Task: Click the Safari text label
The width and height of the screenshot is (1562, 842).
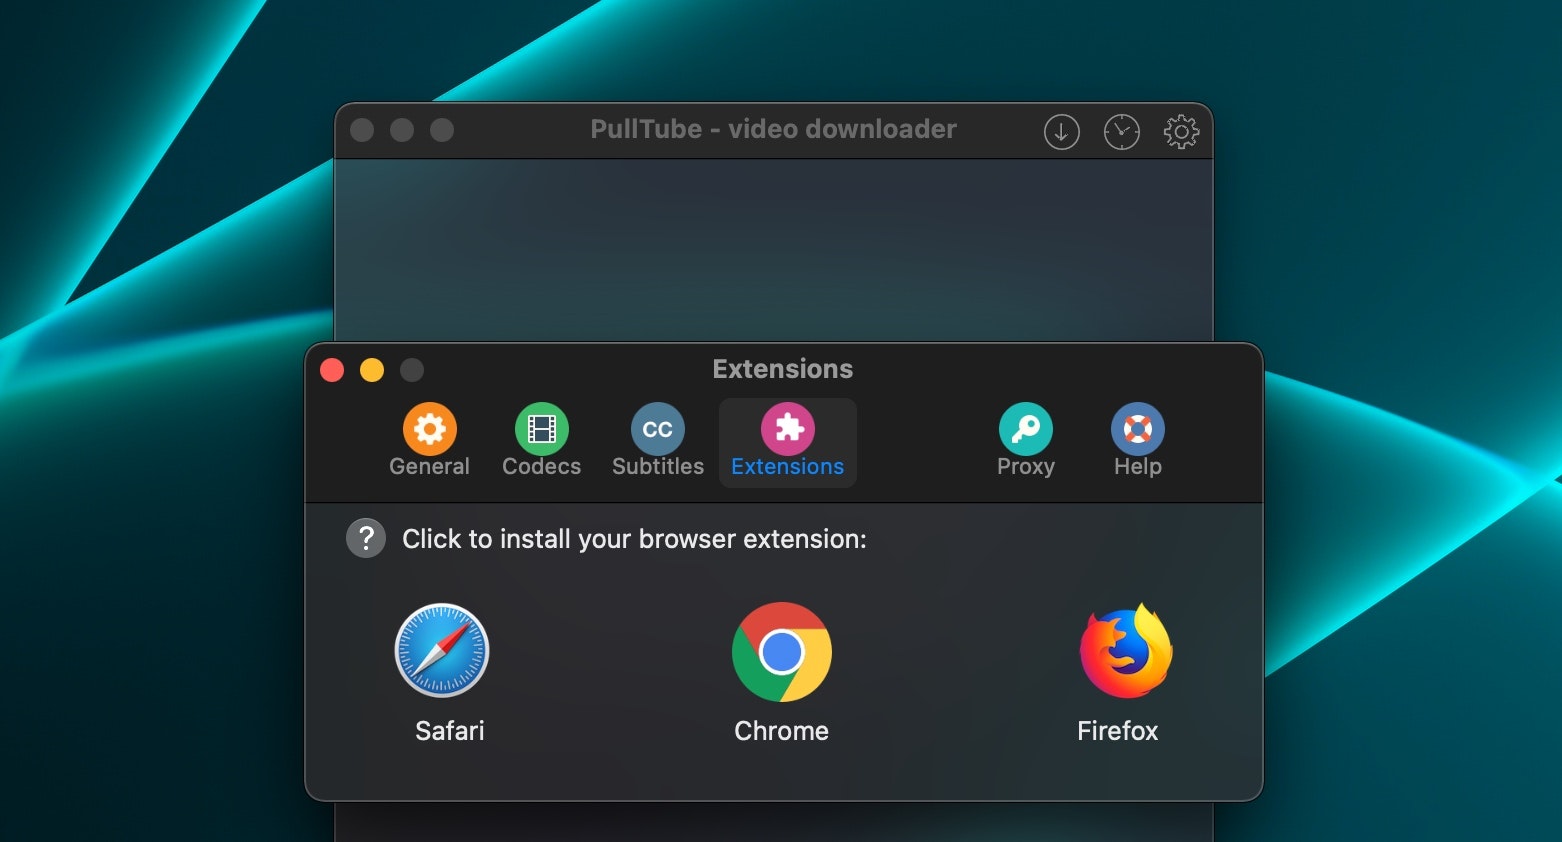Action: (450, 731)
